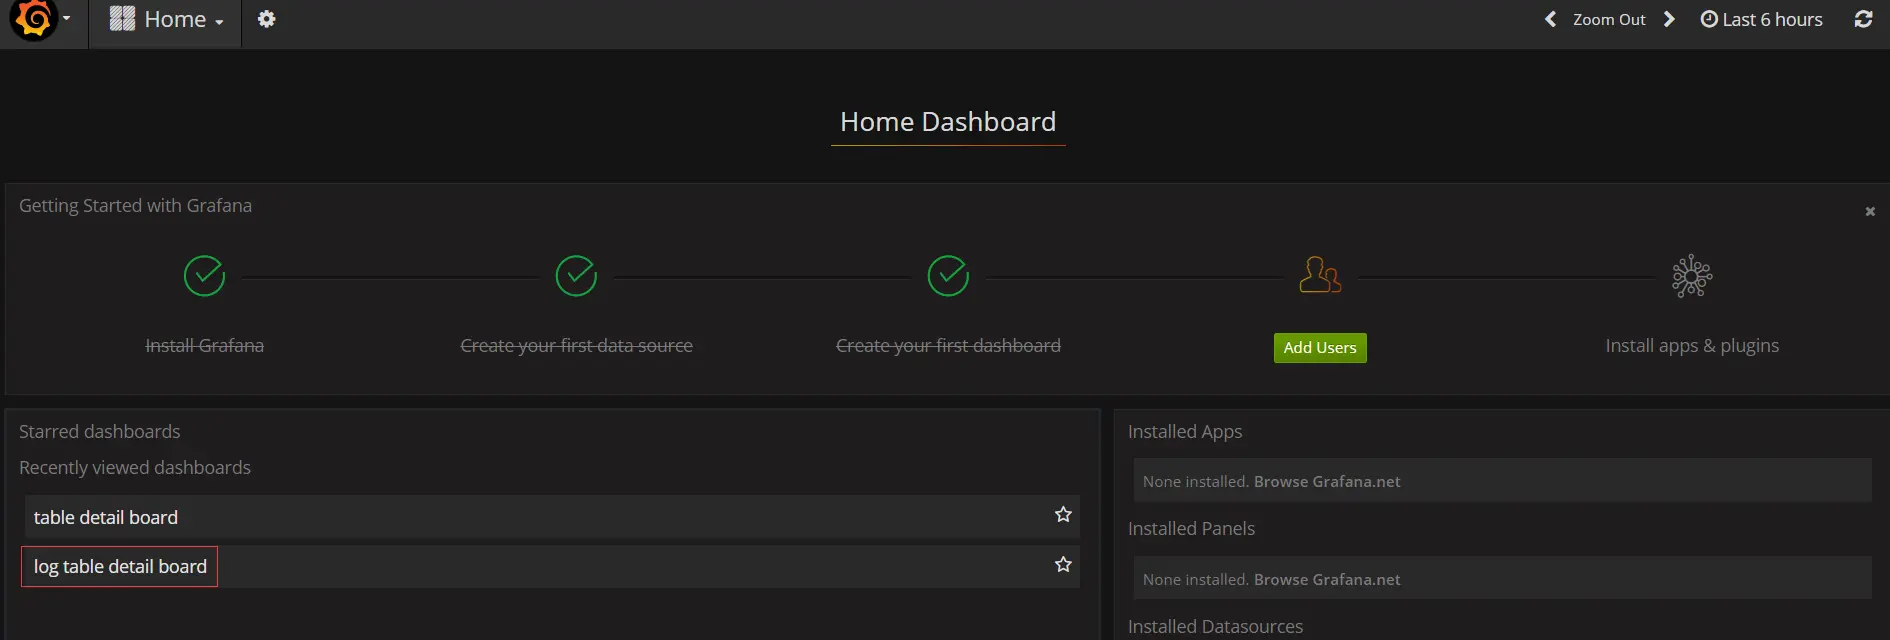This screenshot has width=1890, height=640.
Task: Click Zoom Out time range
Action: 1608,19
